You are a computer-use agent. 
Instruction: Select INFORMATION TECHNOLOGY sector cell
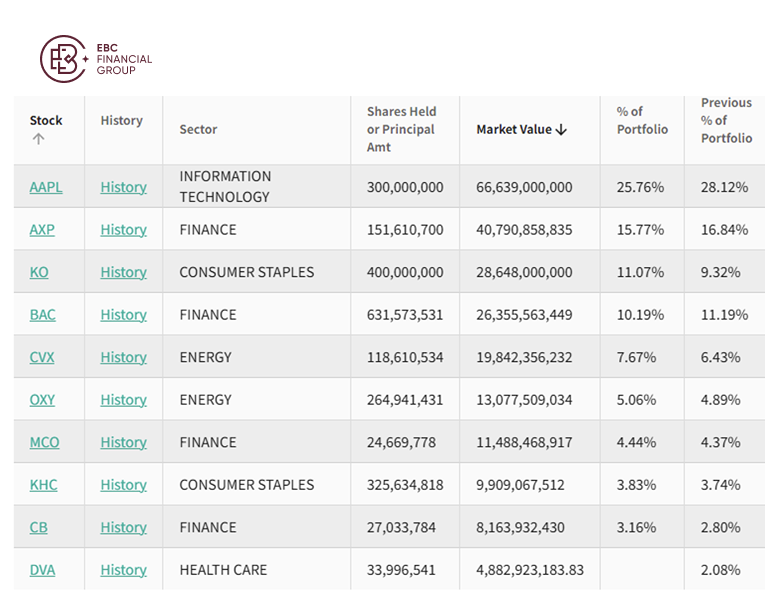point(225,187)
